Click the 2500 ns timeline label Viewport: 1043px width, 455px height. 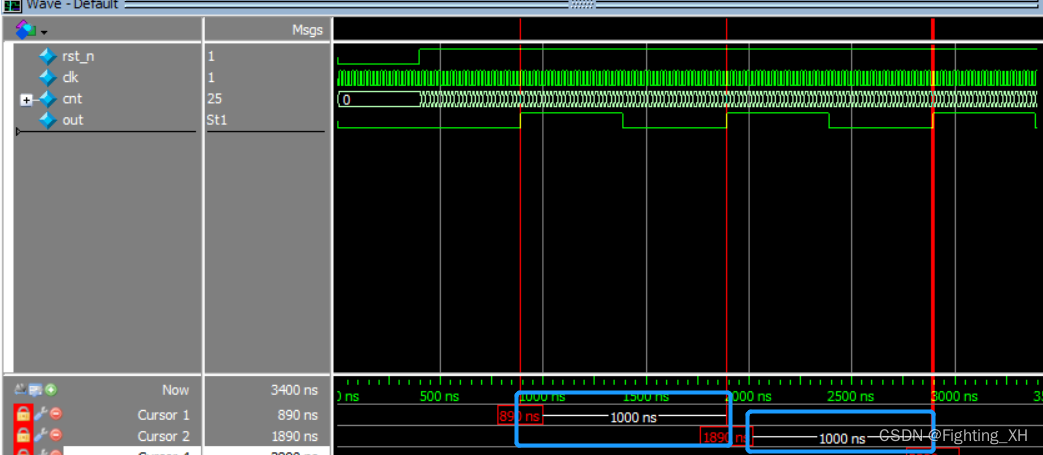pos(850,397)
